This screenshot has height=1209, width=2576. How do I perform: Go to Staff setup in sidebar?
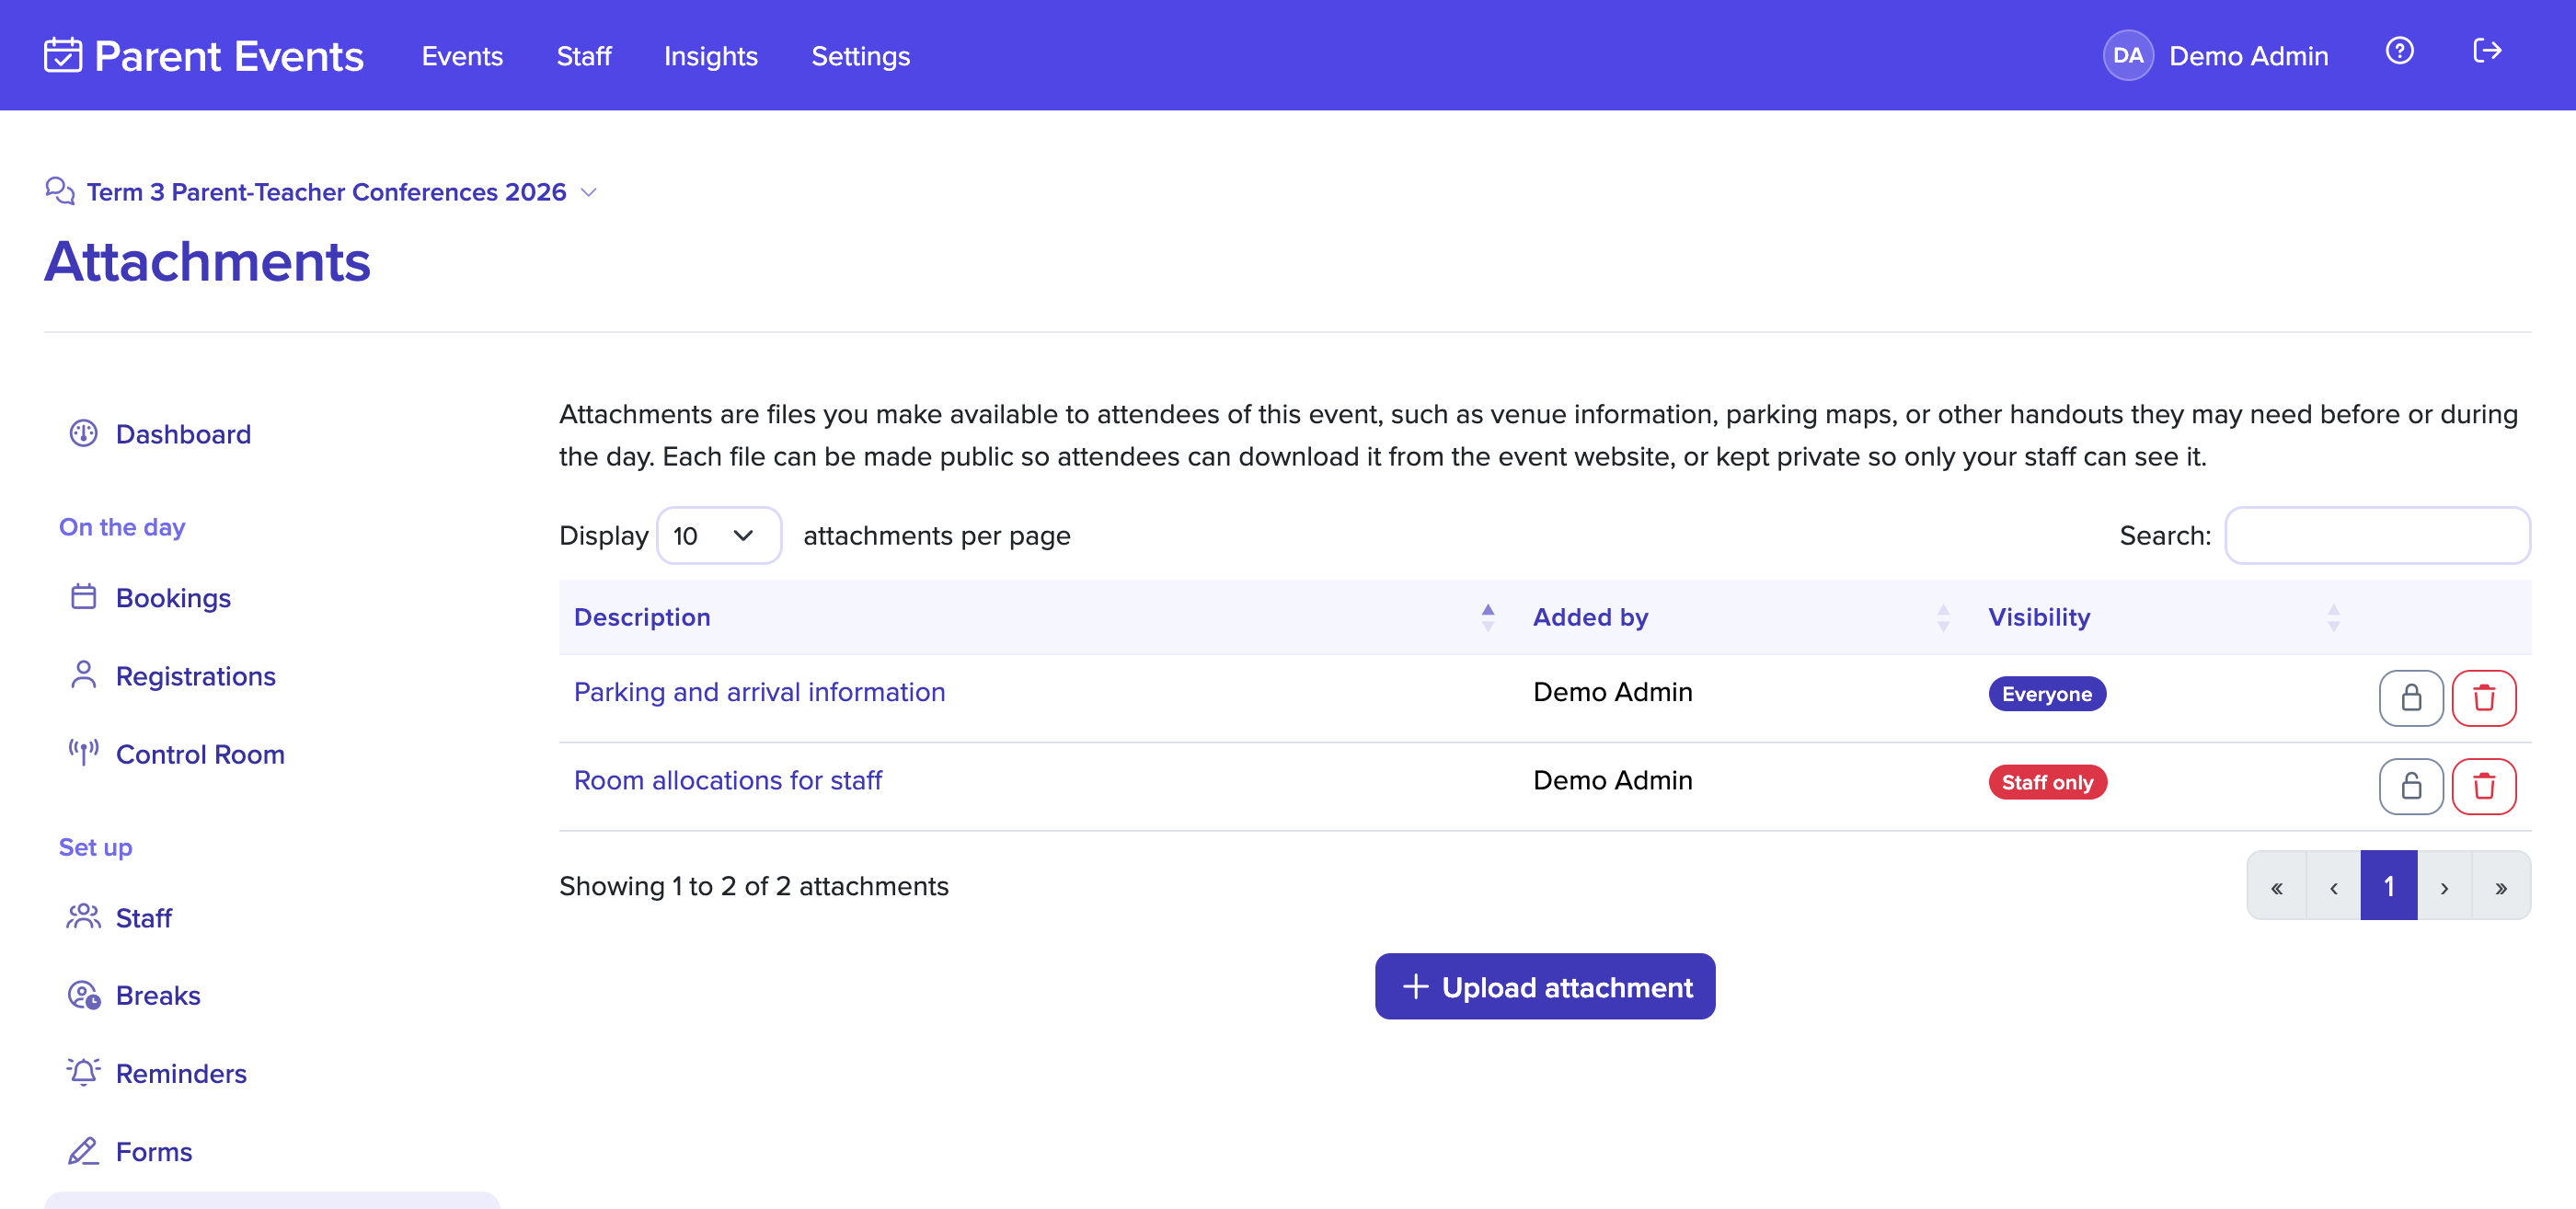point(143,918)
